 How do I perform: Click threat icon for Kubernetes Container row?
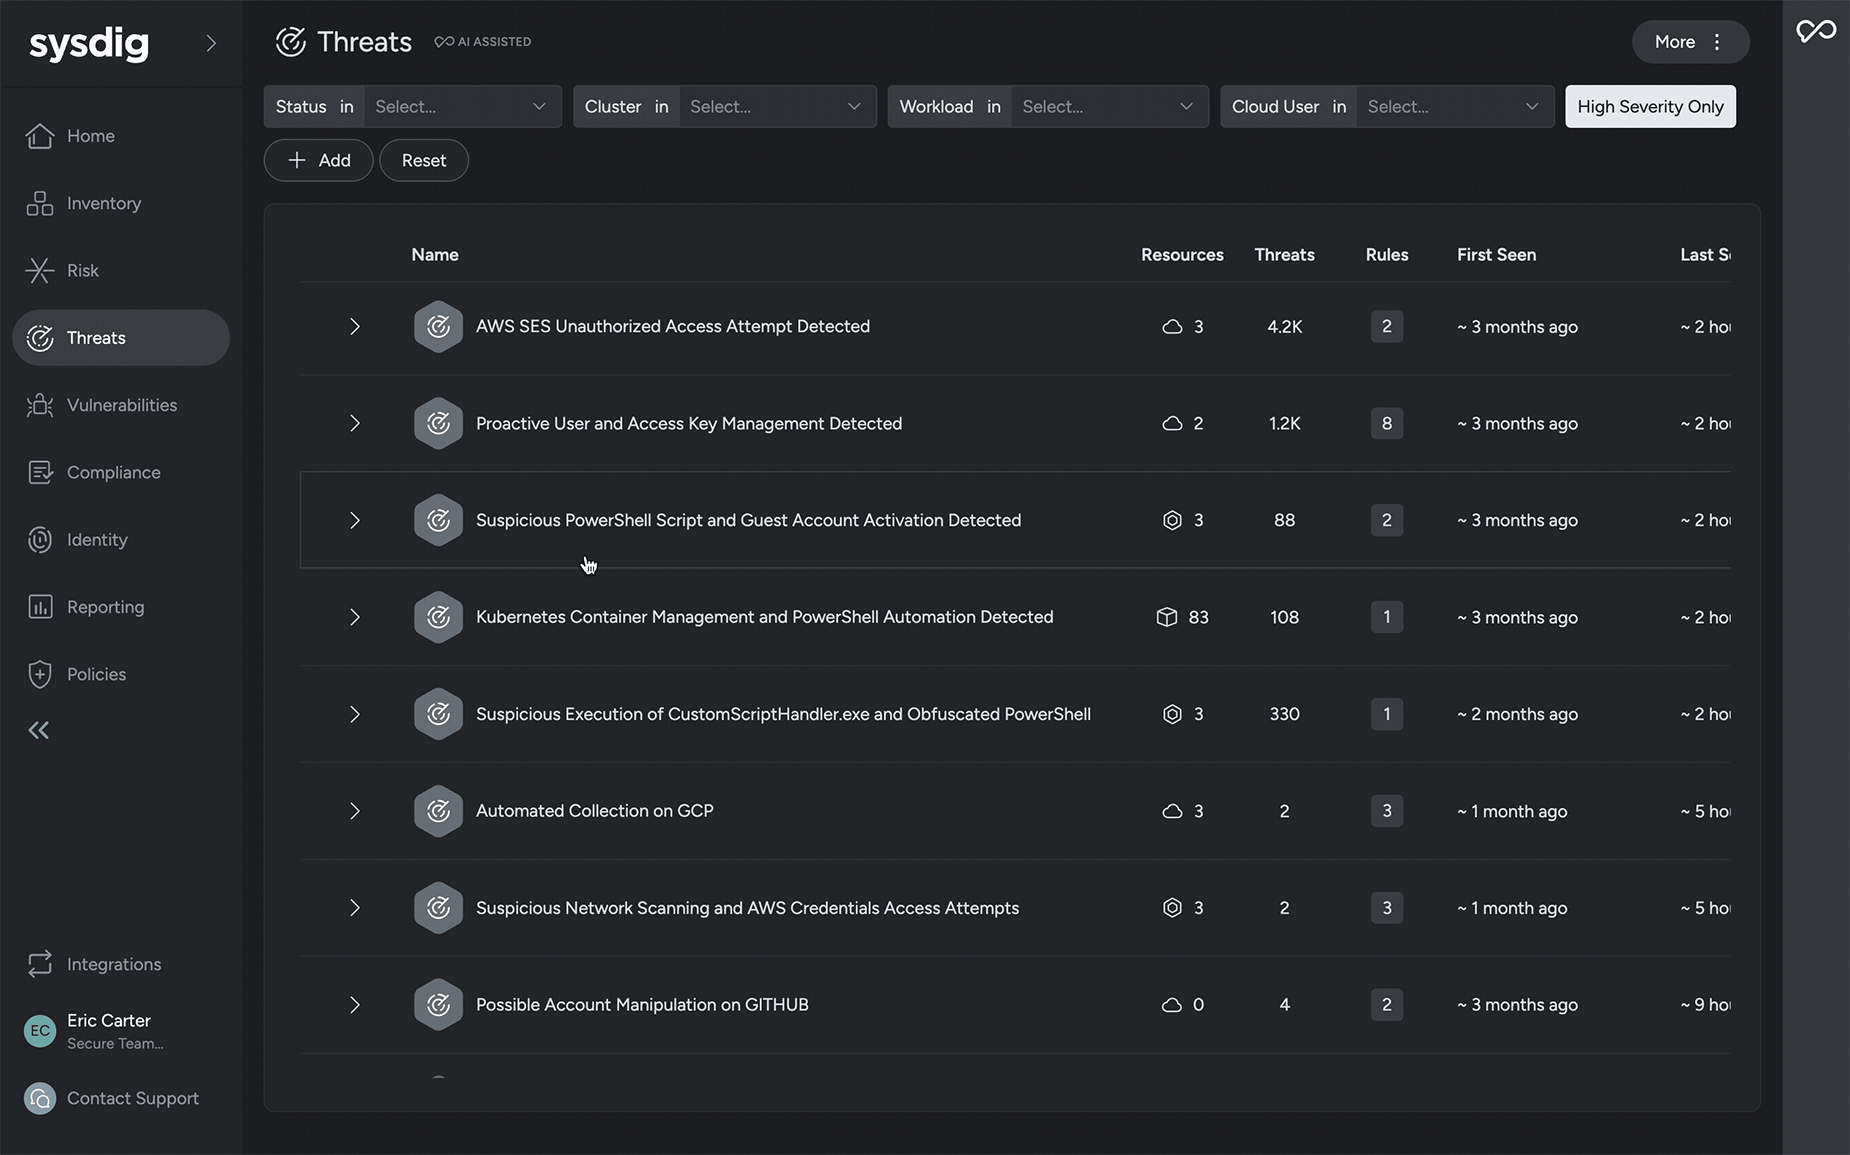tap(438, 617)
